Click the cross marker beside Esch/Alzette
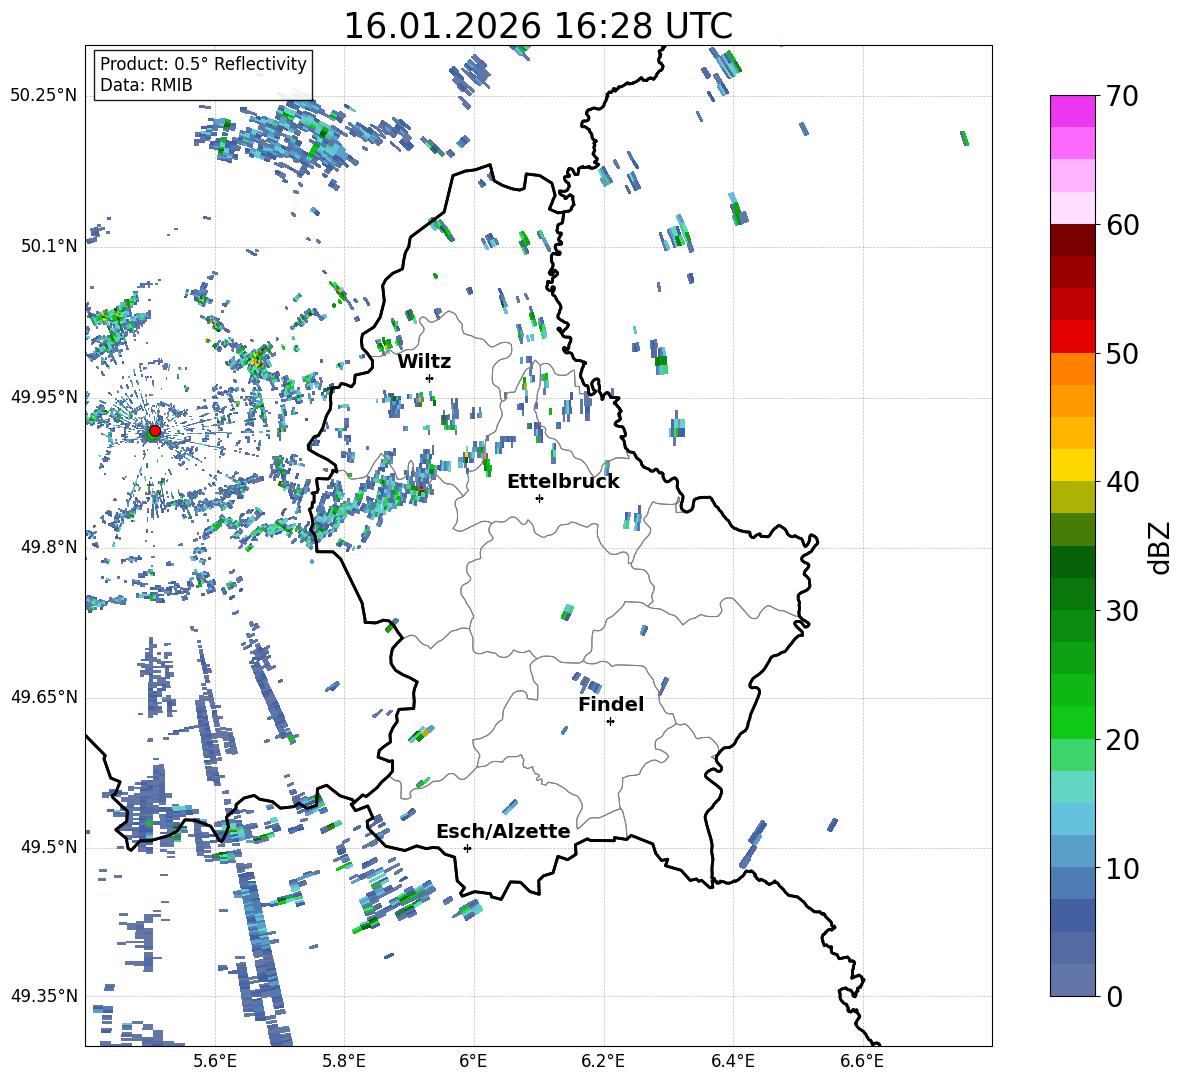Image resolution: width=1184 pixels, height=1081 pixels. [x=467, y=848]
